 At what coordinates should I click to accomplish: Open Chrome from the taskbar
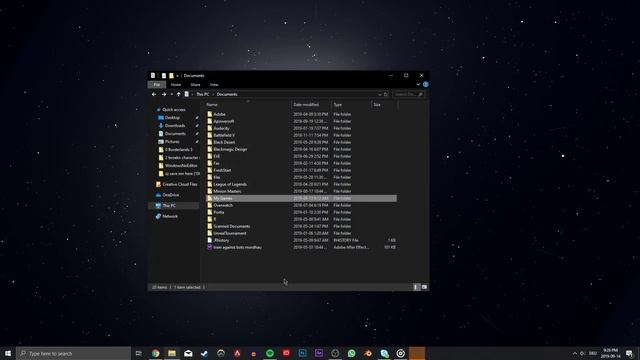(x=156, y=353)
